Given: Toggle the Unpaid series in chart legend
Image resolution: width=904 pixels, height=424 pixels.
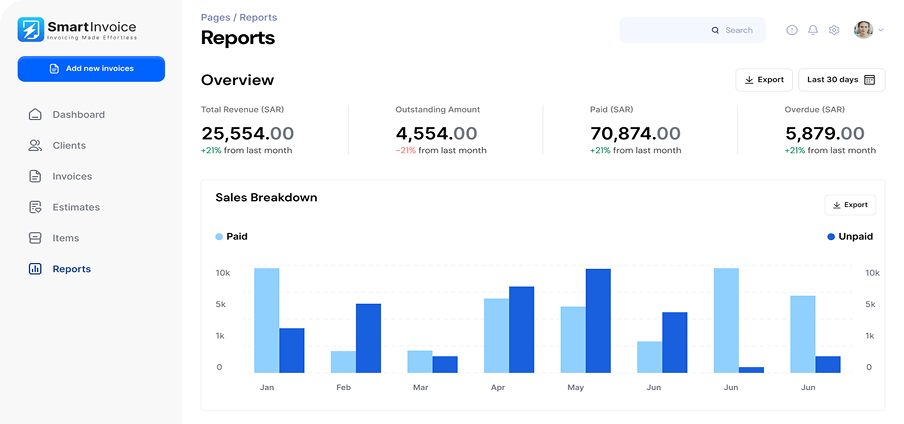Looking at the screenshot, I should (849, 237).
